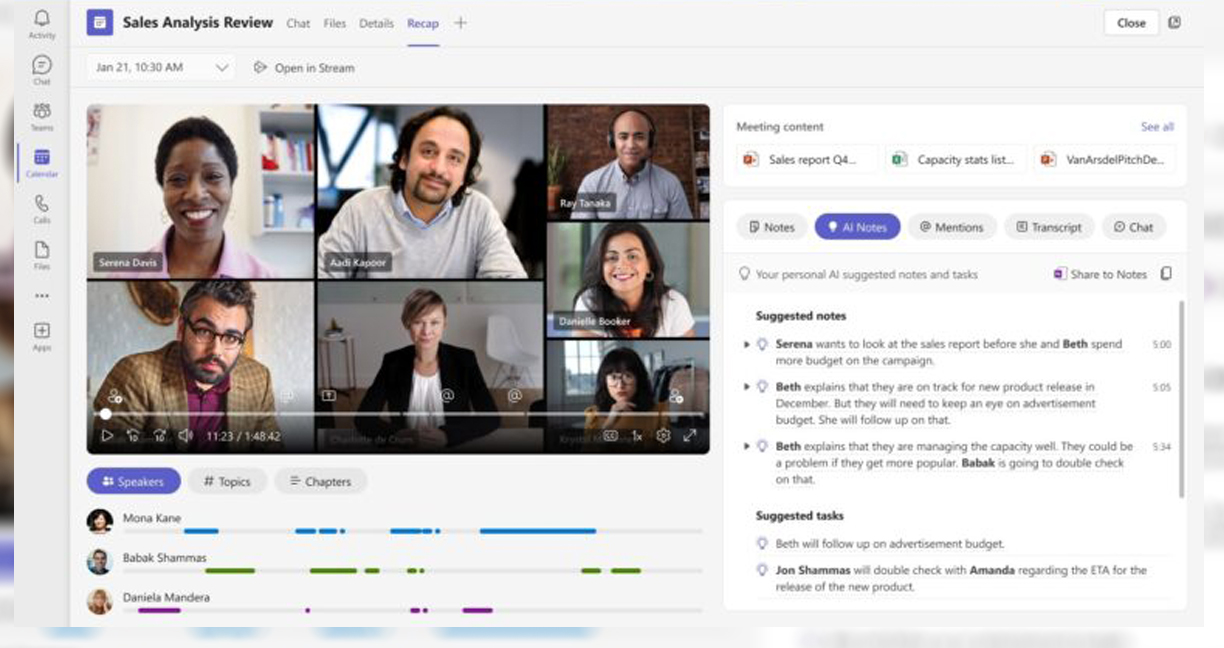Open the Apps store in the sidebar
1224x648 pixels.
pyautogui.click(x=41, y=336)
